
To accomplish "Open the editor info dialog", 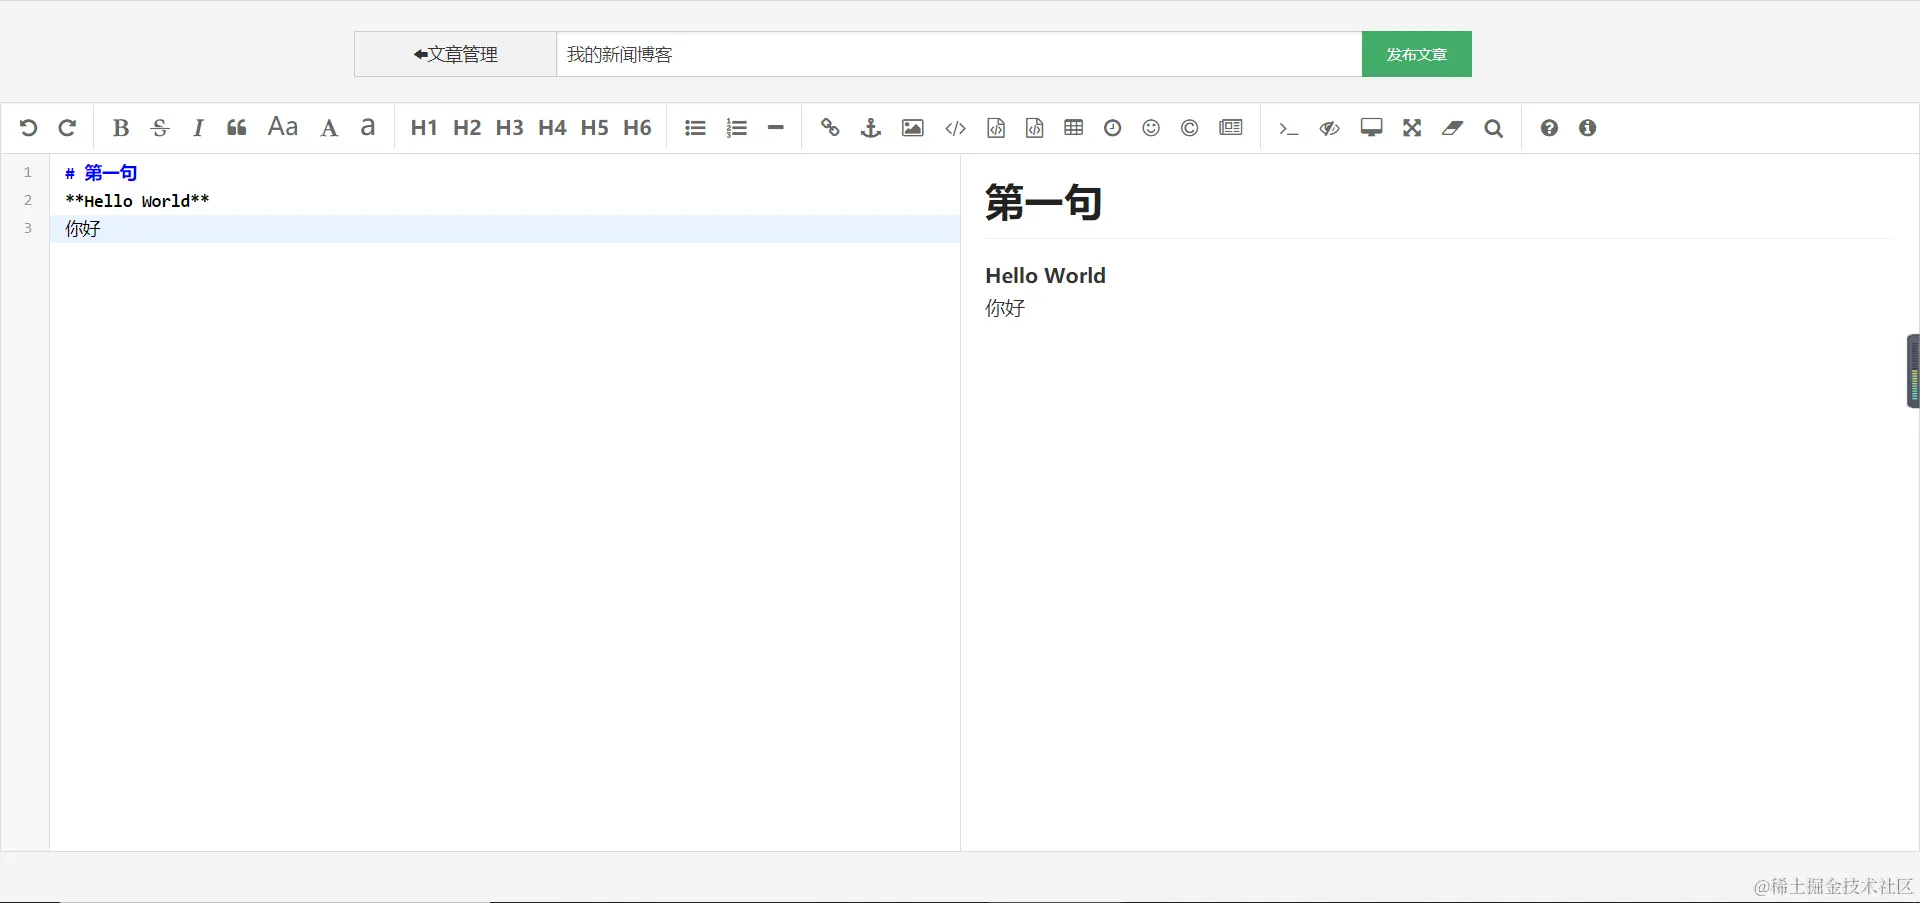I will pos(1588,128).
